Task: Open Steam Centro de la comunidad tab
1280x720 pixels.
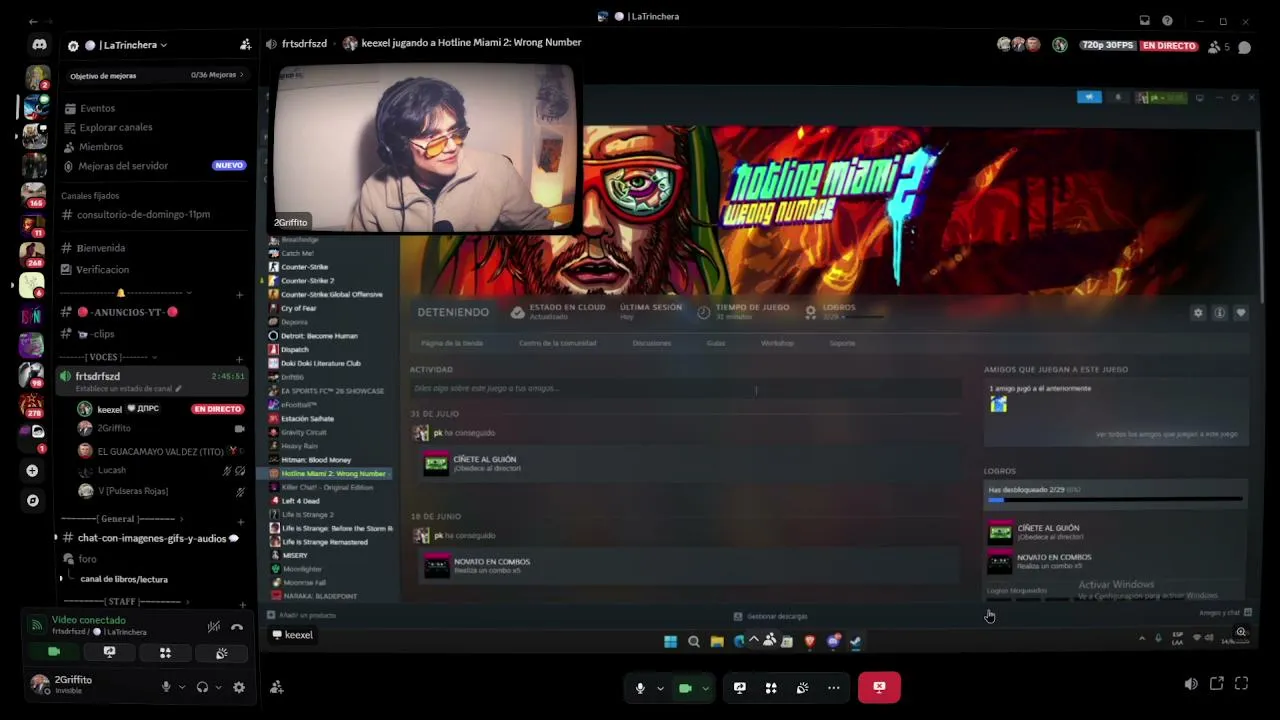Action: (x=557, y=343)
